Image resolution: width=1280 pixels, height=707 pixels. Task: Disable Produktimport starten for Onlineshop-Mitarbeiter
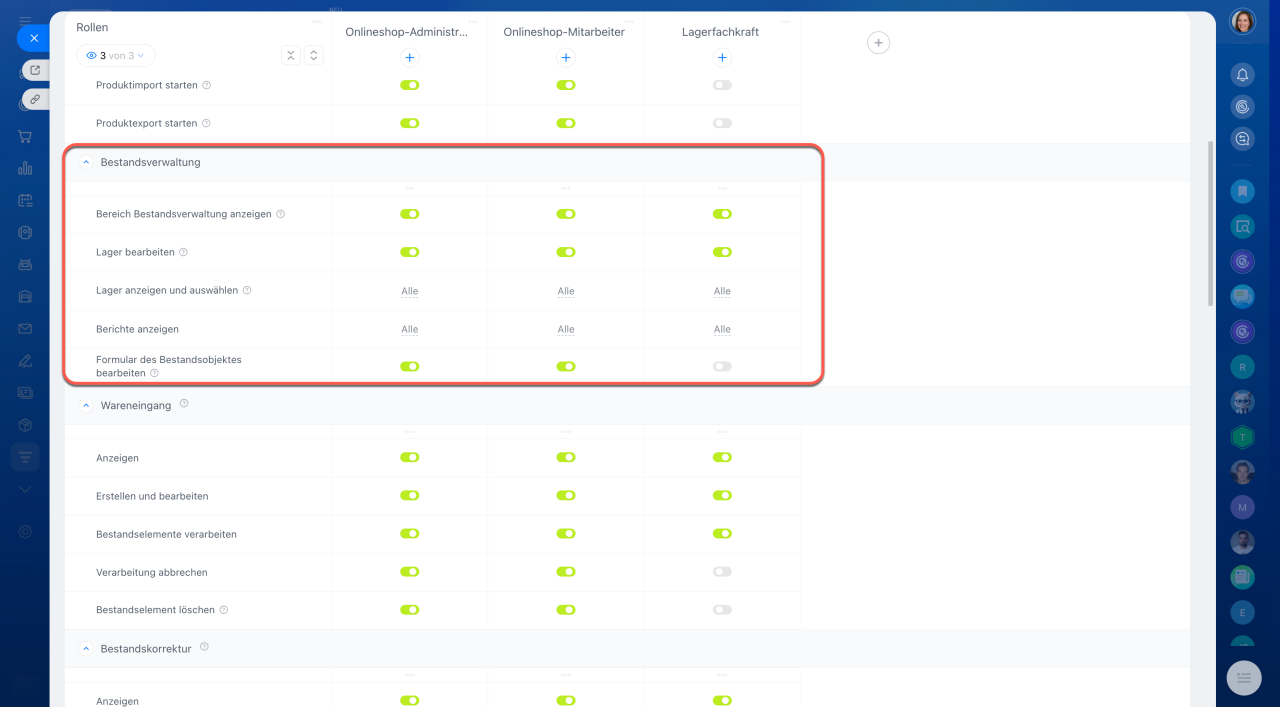(566, 85)
